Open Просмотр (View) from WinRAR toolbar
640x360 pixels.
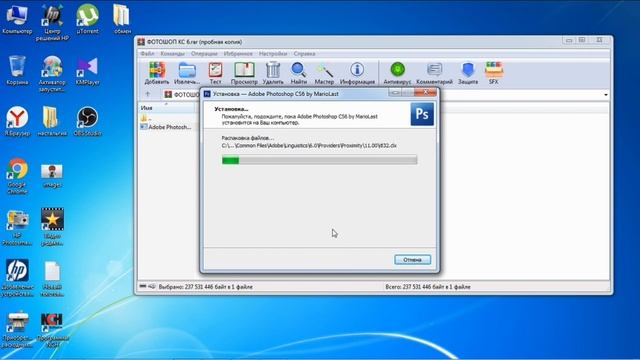pos(244,73)
